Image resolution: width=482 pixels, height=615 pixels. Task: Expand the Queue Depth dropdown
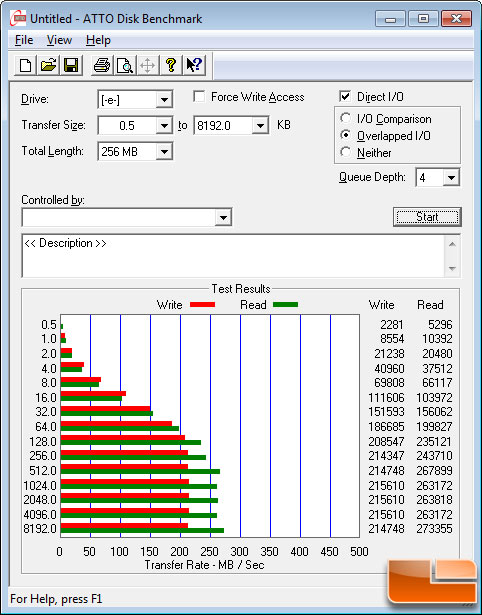tap(451, 178)
